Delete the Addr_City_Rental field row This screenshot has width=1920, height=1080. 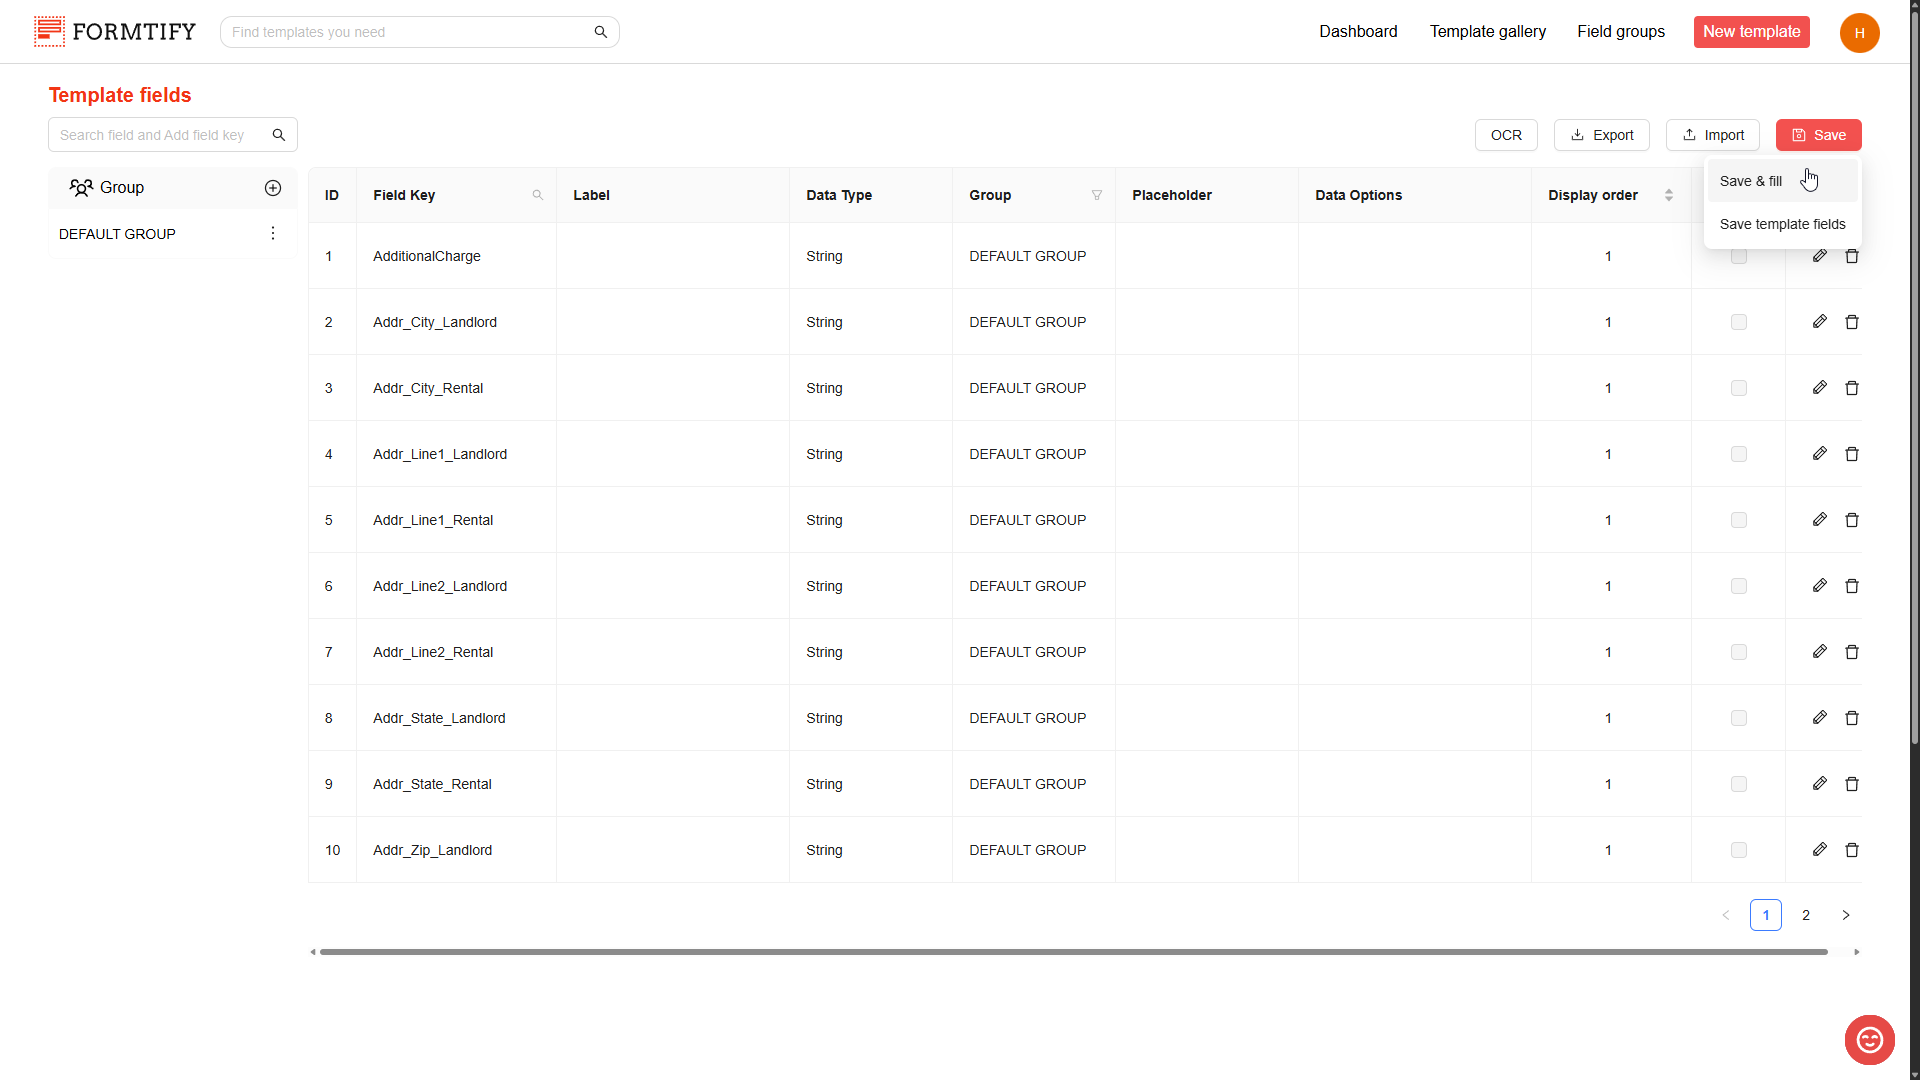click(x=1851, y=388)
